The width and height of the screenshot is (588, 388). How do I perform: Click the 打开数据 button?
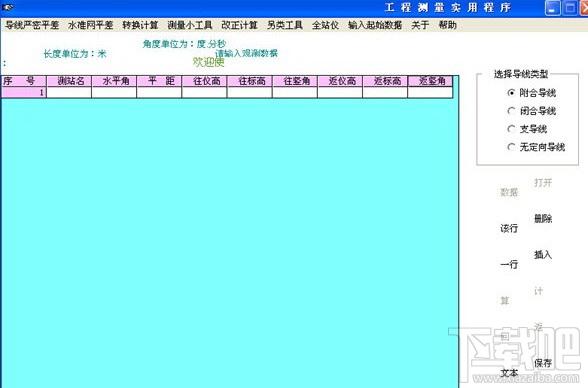pos(526,187)
